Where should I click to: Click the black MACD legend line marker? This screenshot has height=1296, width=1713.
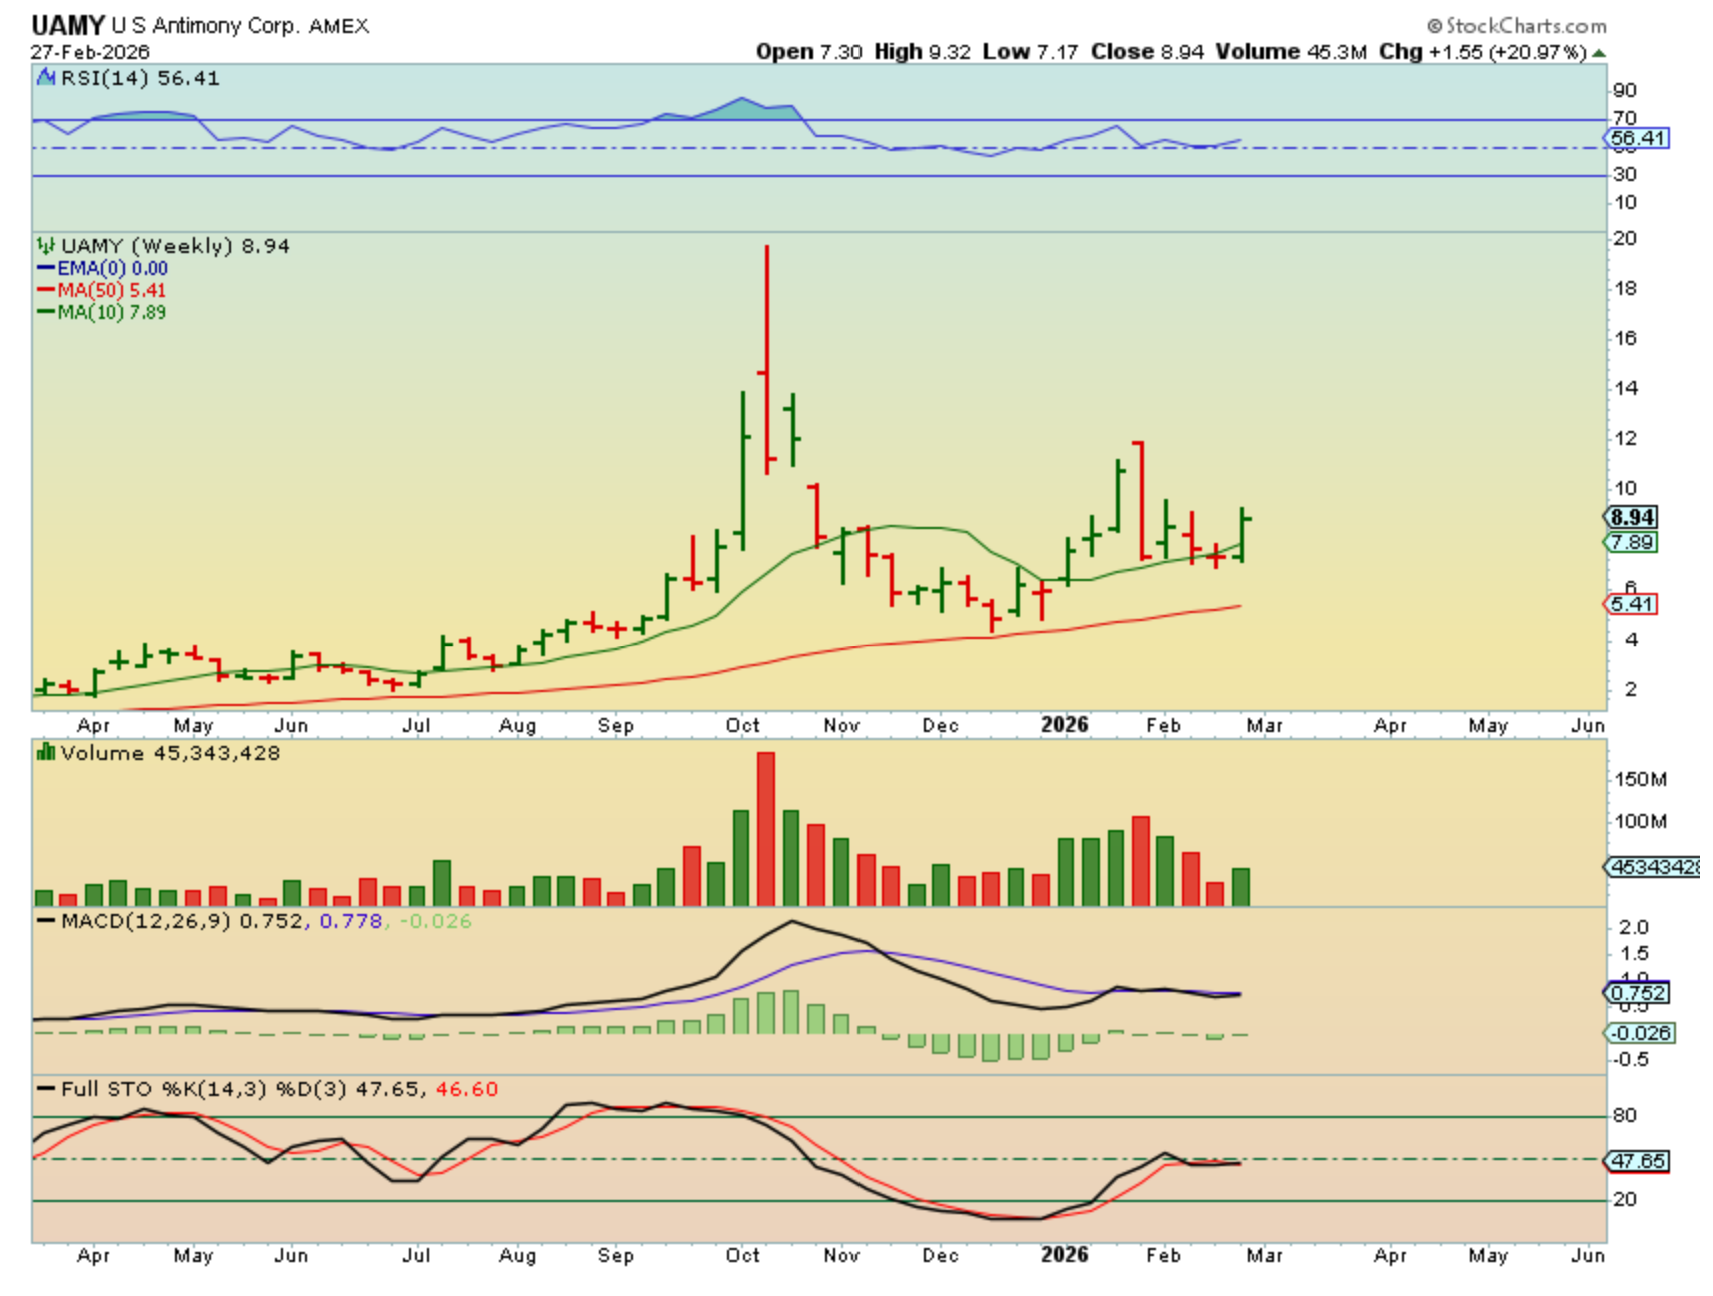point(46,920)
